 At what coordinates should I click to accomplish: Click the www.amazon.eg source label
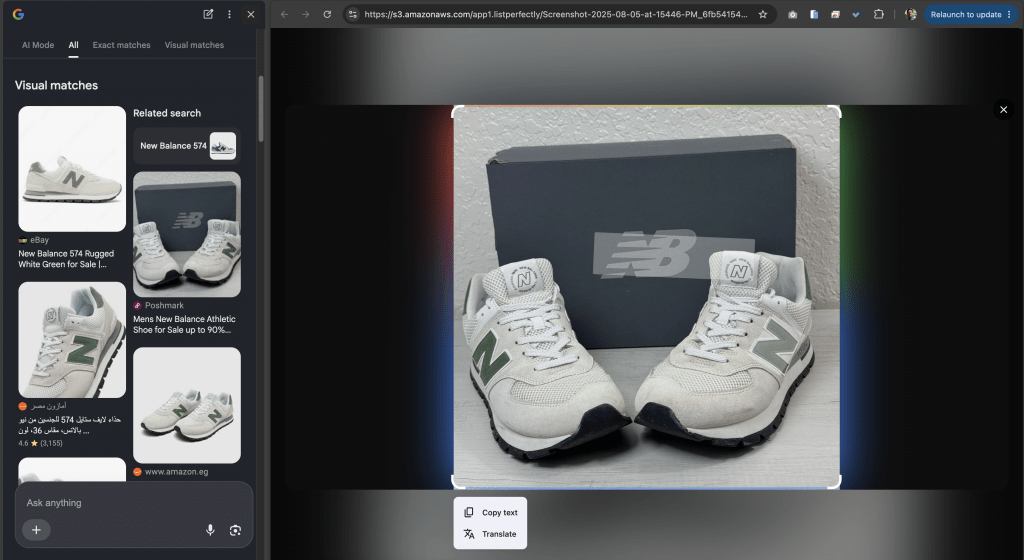(x=176, y=472)
